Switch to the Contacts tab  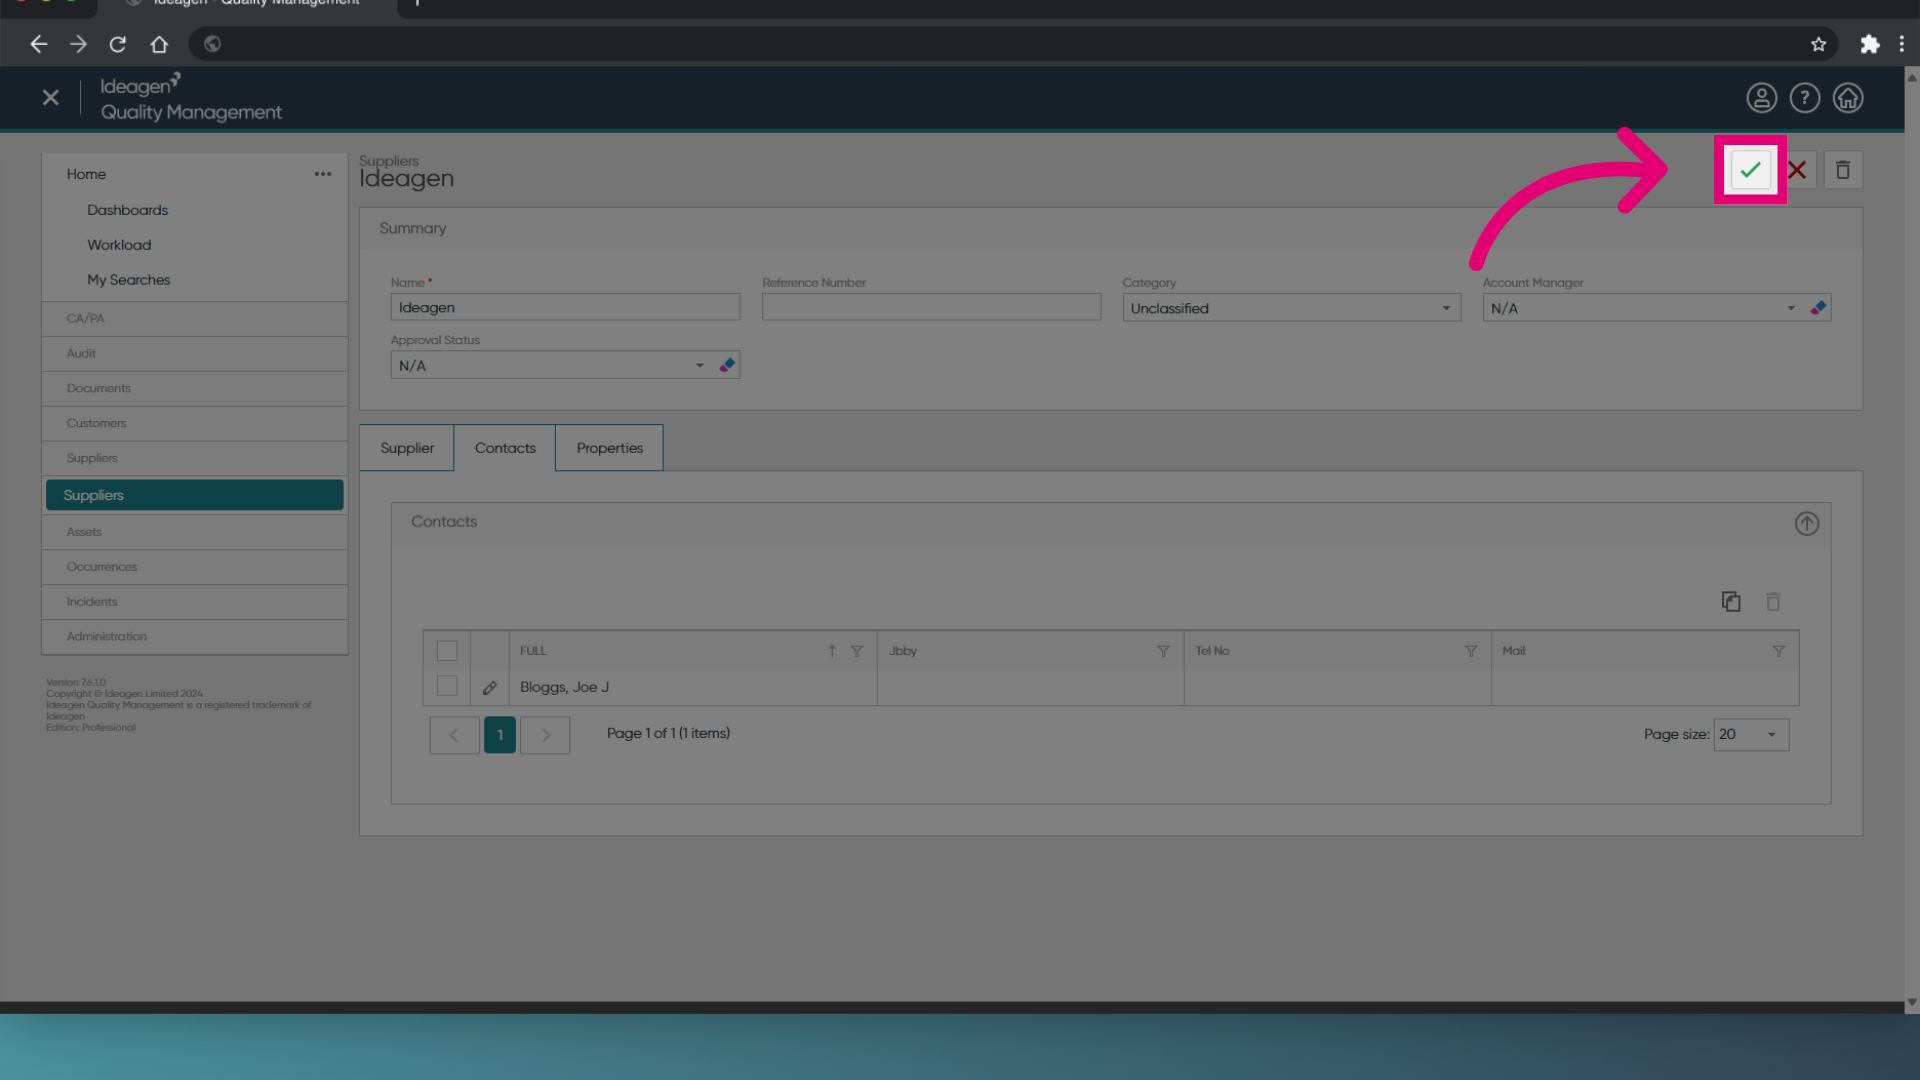tap(505, 448)
